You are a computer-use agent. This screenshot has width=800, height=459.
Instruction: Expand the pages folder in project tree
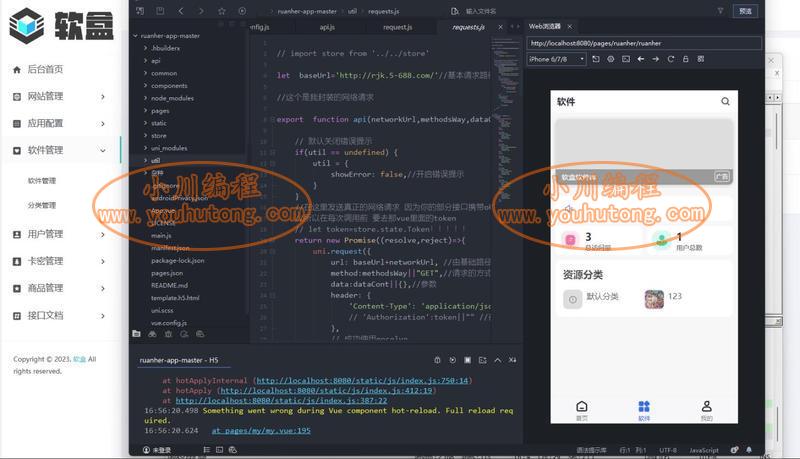145,110
